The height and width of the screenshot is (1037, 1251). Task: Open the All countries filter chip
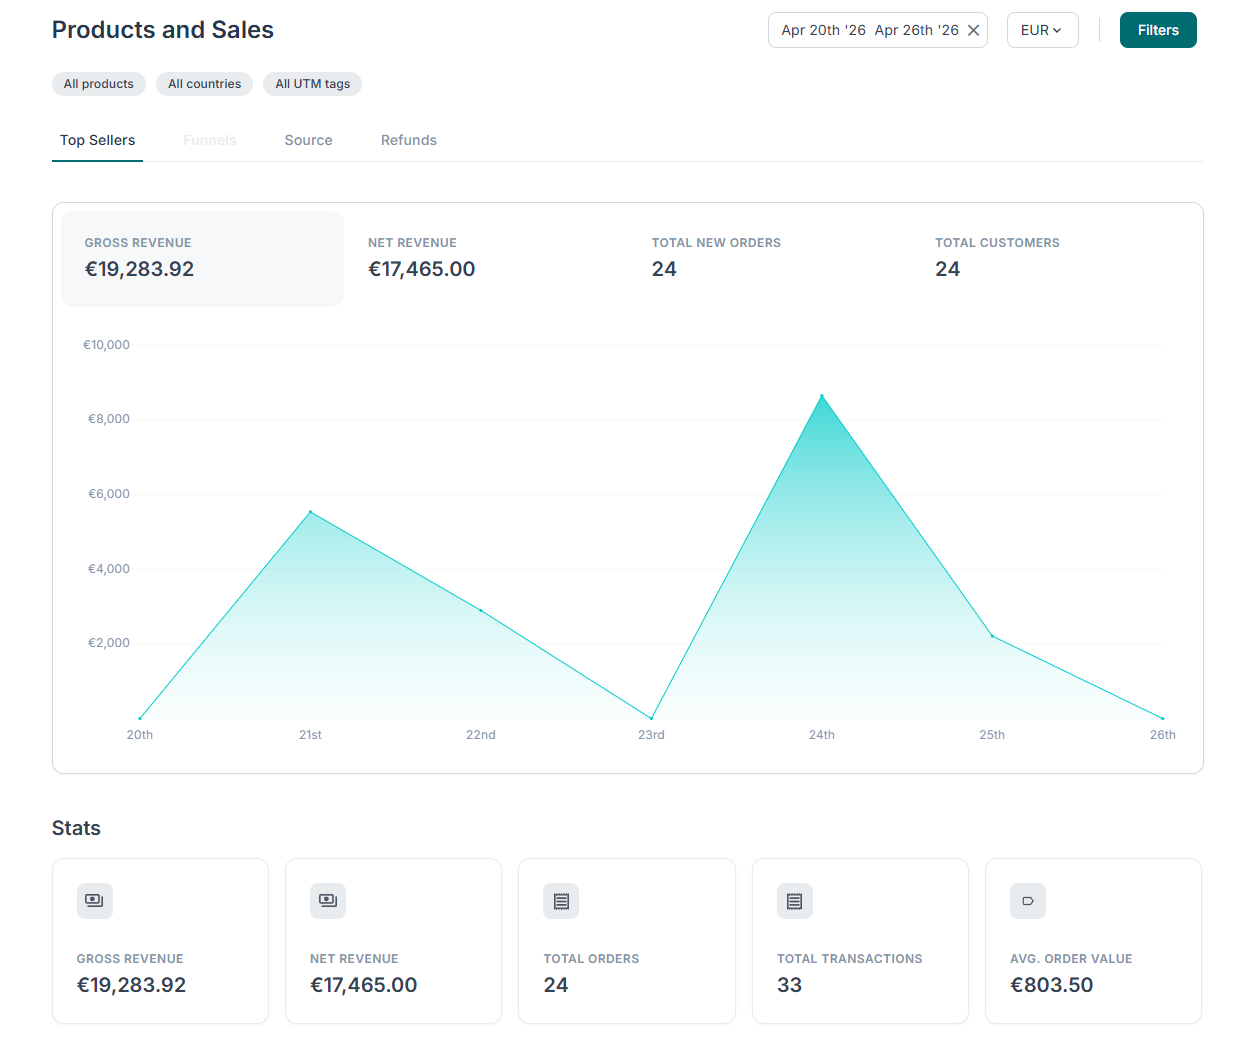204,84
